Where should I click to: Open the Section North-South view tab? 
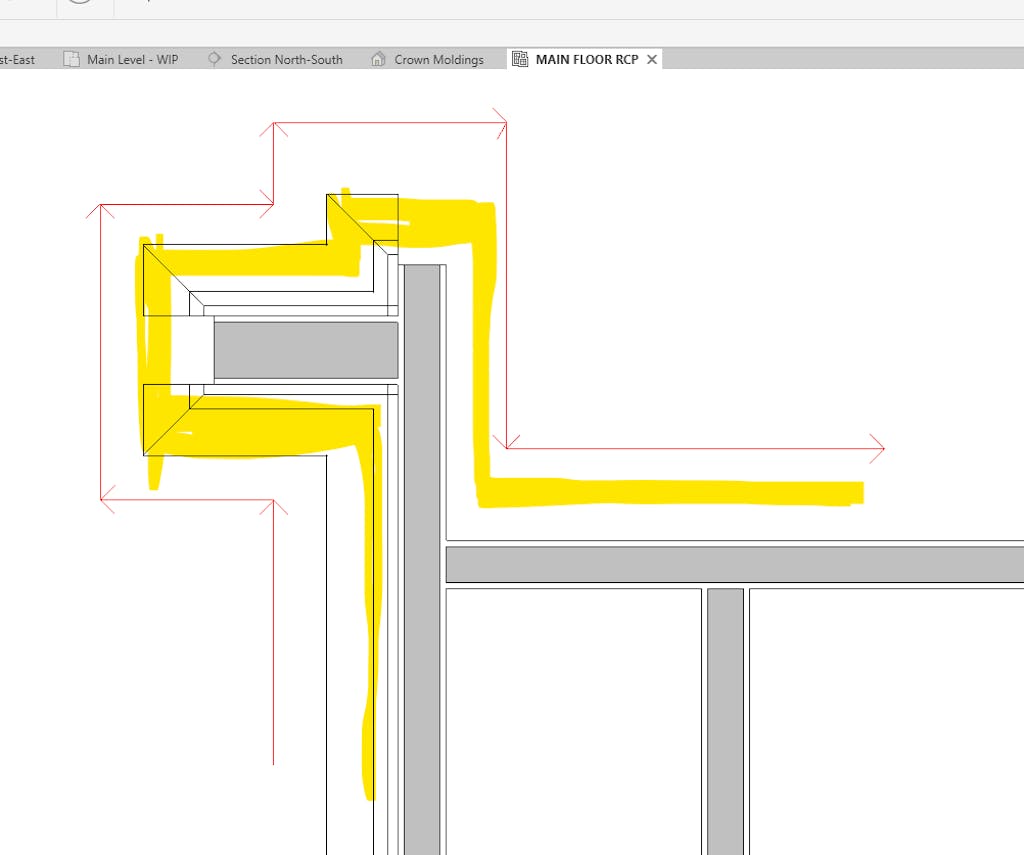click(286, 60)
